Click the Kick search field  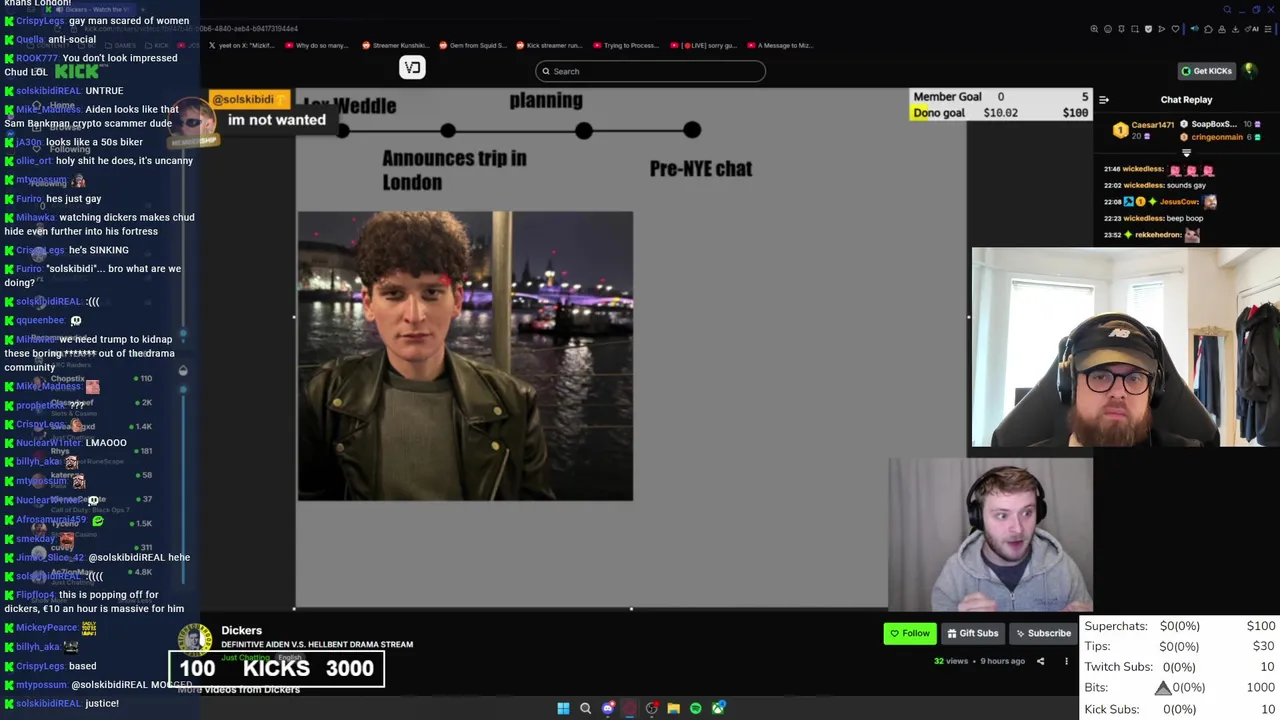click(650, 71)
